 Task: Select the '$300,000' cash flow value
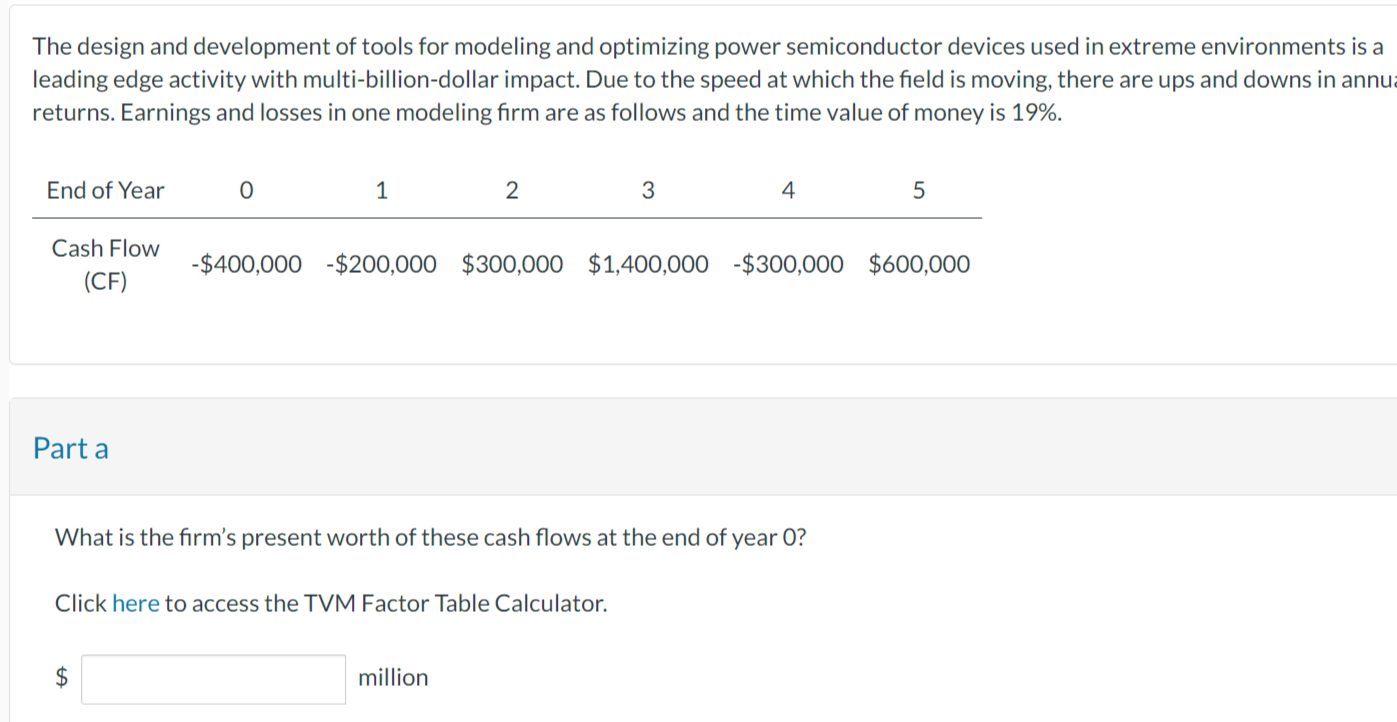pos(512,264)
